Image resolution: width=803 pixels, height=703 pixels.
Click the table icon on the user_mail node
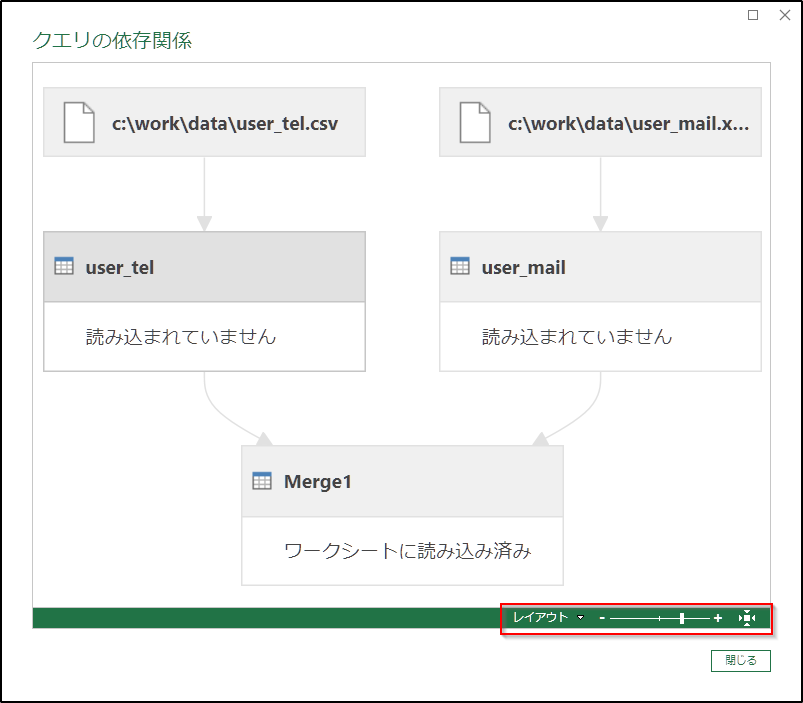coord(460,267)
